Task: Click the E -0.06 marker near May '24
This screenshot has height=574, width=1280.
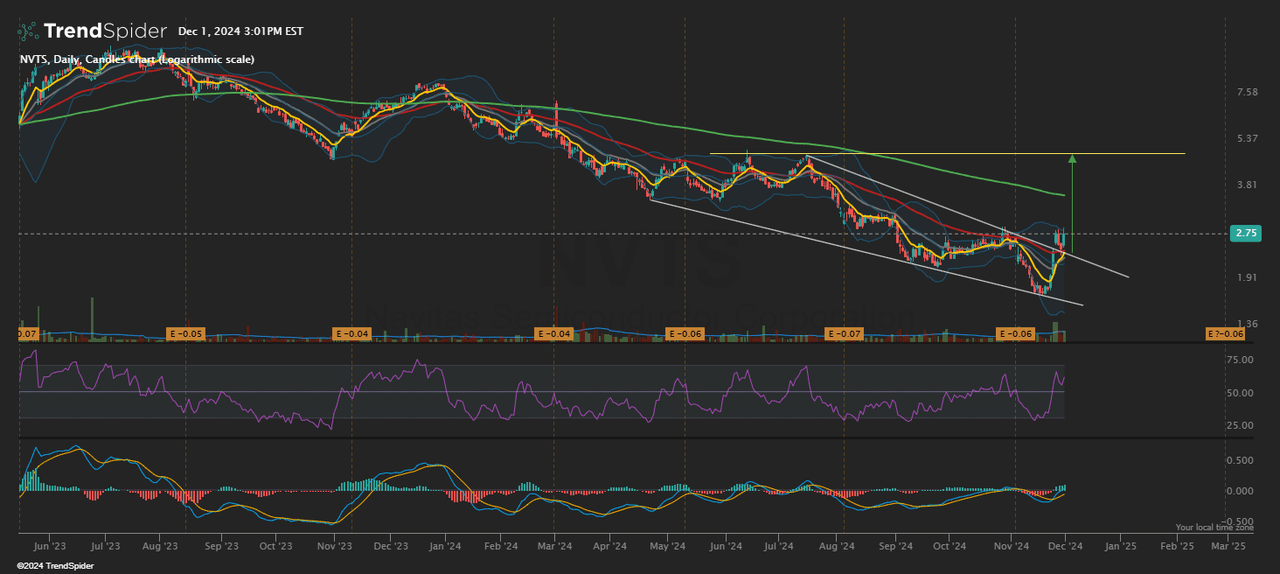Action: point(683,333)
